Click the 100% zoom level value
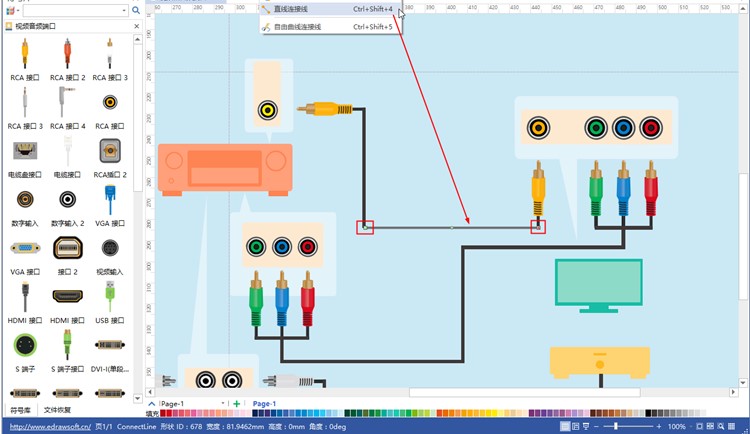Image resolution: width=750 pixels, height=434 pixels. pos(676,426)
